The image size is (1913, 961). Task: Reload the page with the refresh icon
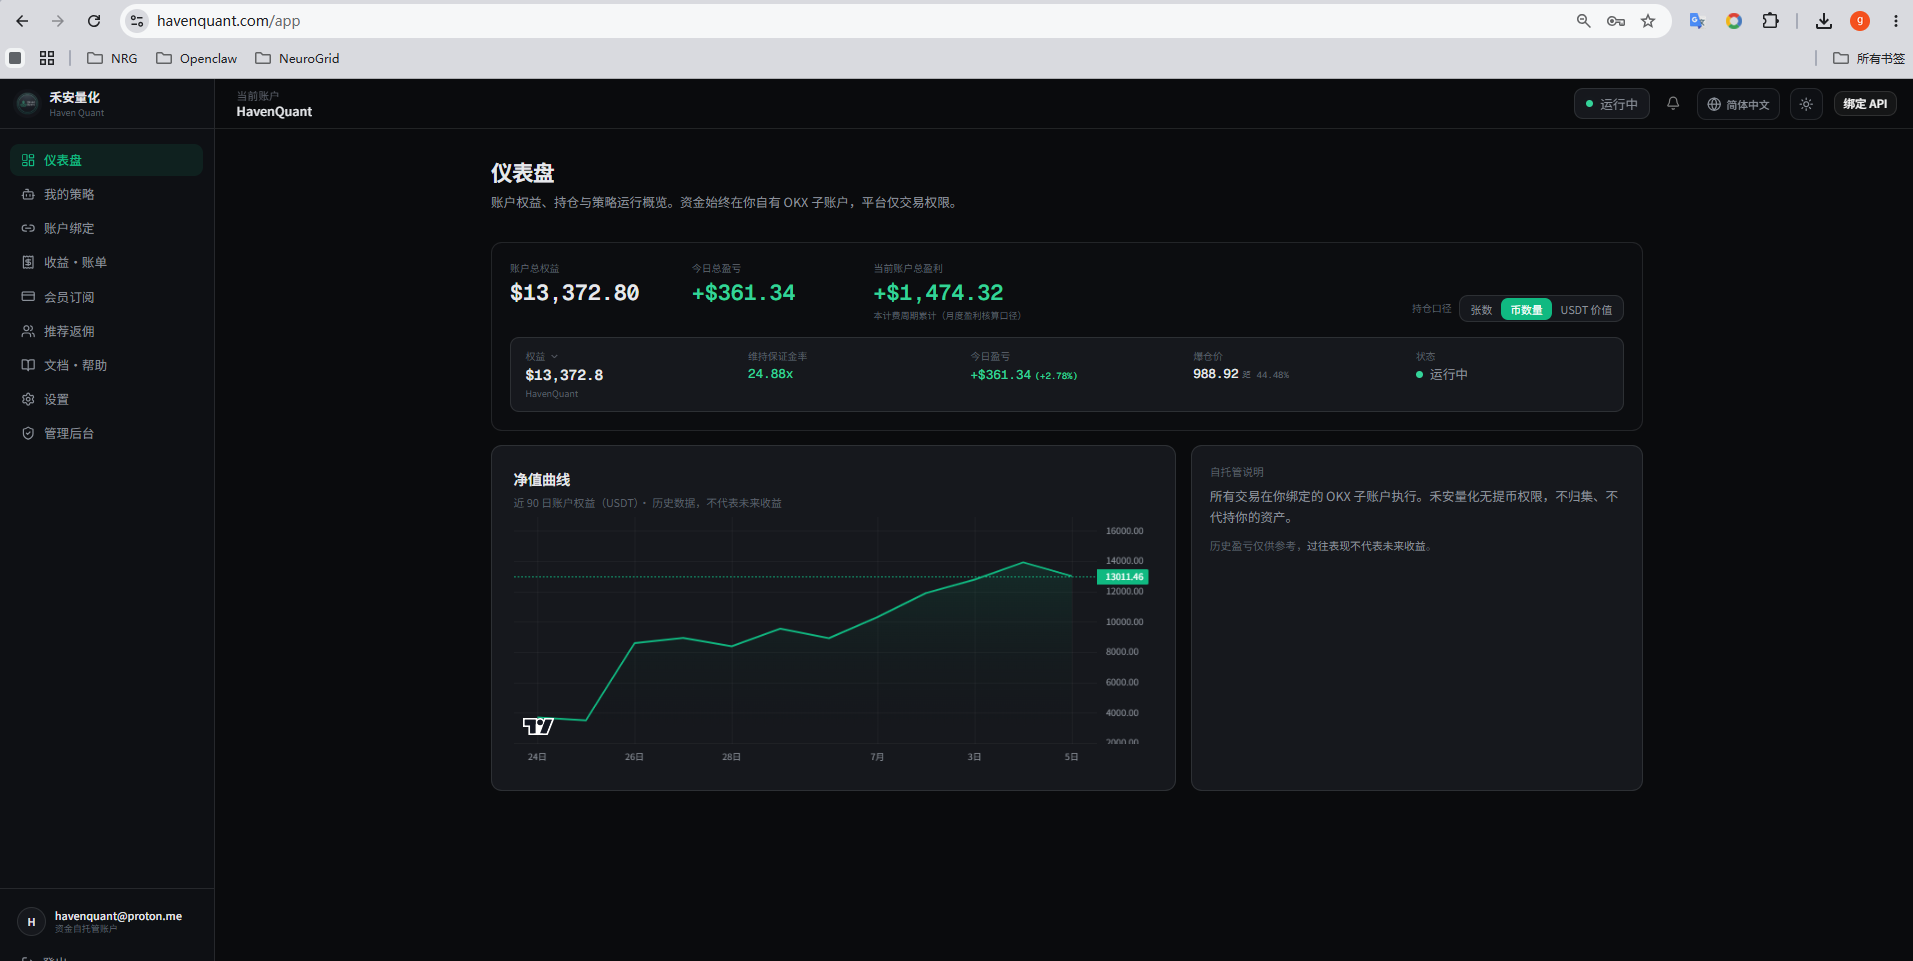[x=94, y=21]
